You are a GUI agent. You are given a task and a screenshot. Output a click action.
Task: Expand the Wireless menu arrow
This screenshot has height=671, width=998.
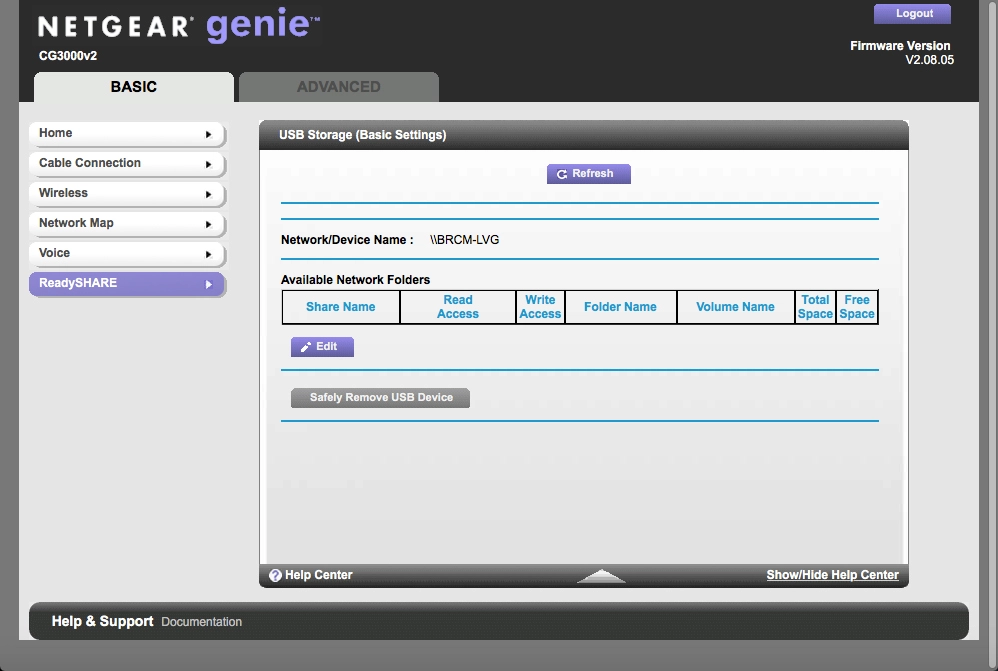click(208, 194)
